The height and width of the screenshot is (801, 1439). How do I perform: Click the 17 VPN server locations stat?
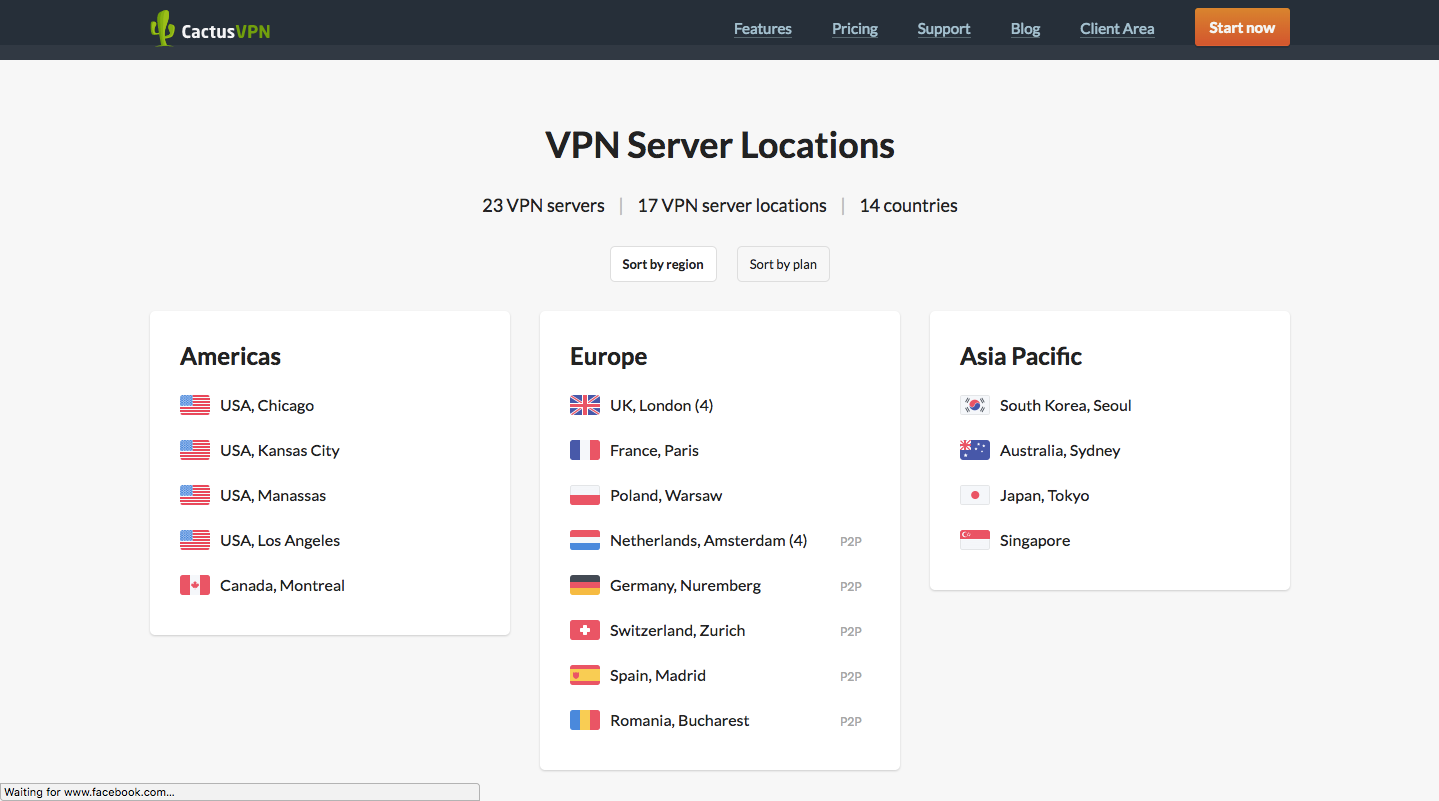click(x=732, y=205)
